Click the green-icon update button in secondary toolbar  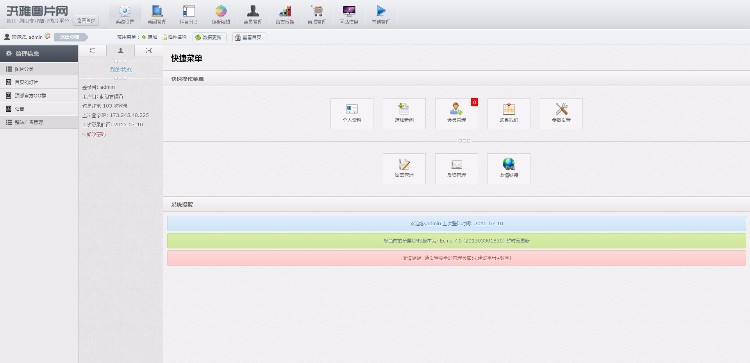[209, 37]
